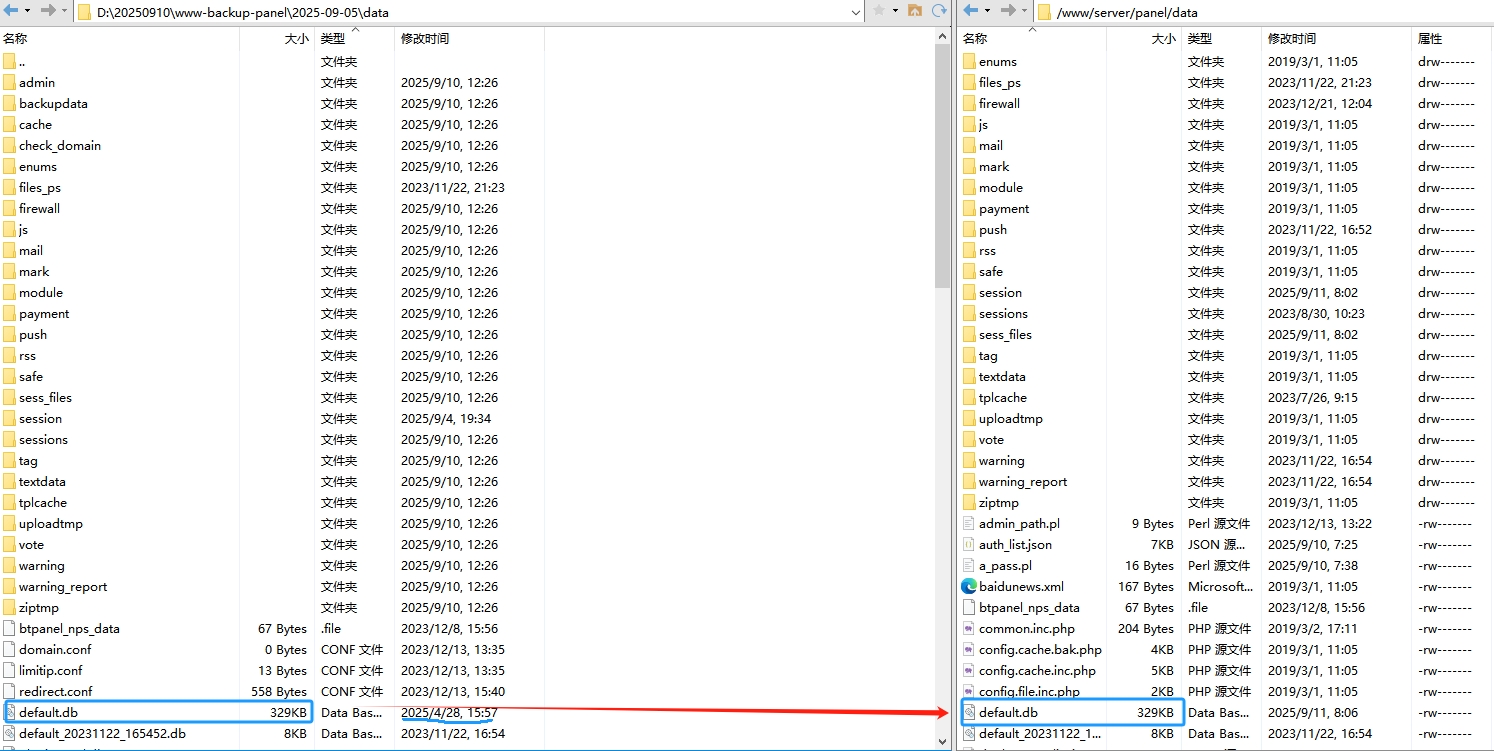Select local firewall folder icon

point(10,208)
